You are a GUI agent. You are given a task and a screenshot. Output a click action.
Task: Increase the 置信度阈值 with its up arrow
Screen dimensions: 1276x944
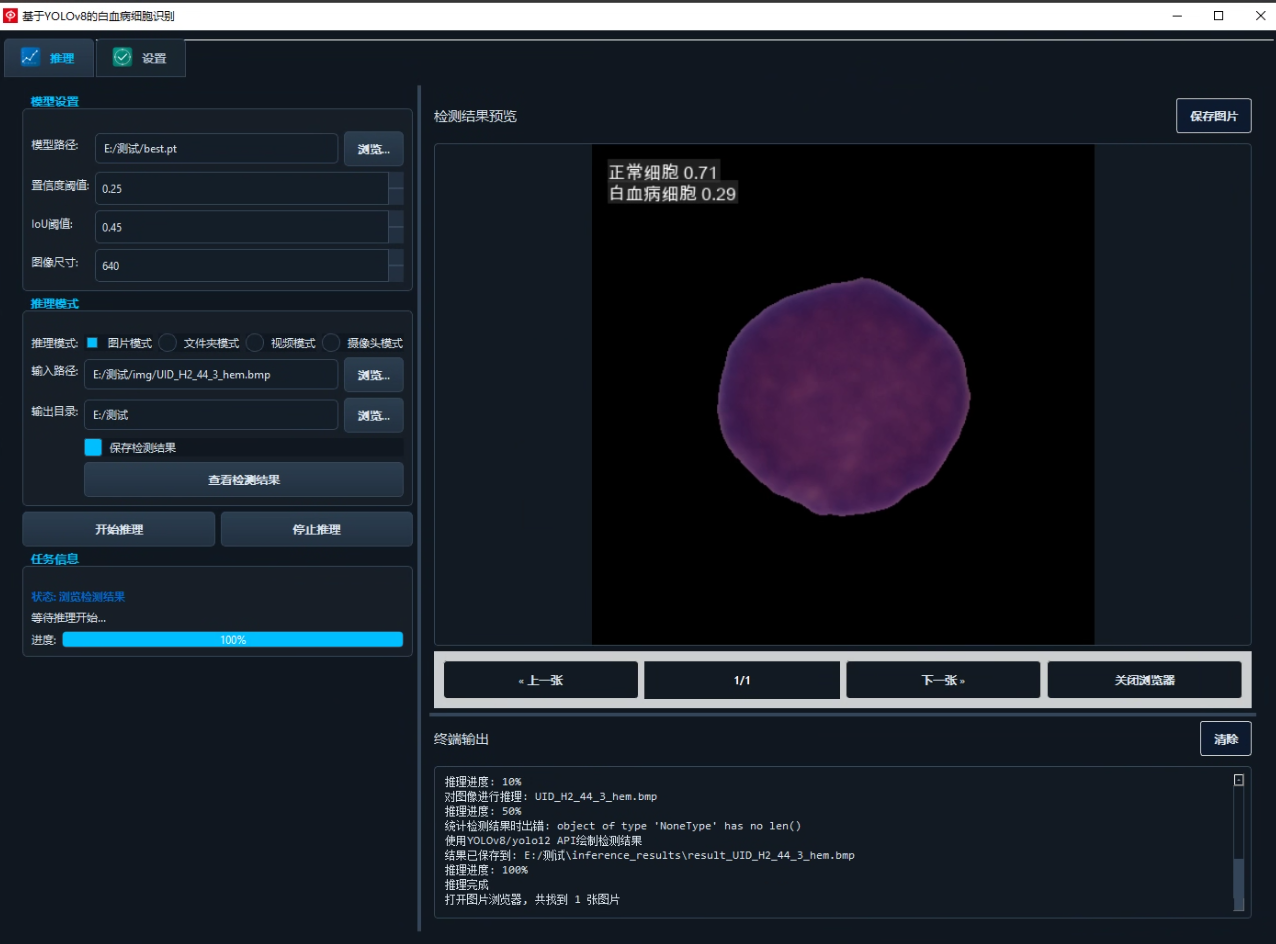(x=396, y=180)
